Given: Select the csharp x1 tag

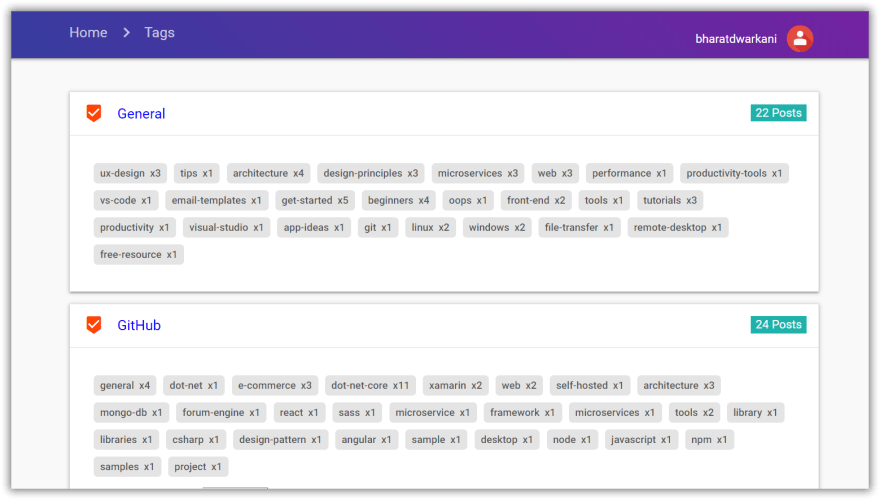Looking at the screenshot, I should (196, 439).
